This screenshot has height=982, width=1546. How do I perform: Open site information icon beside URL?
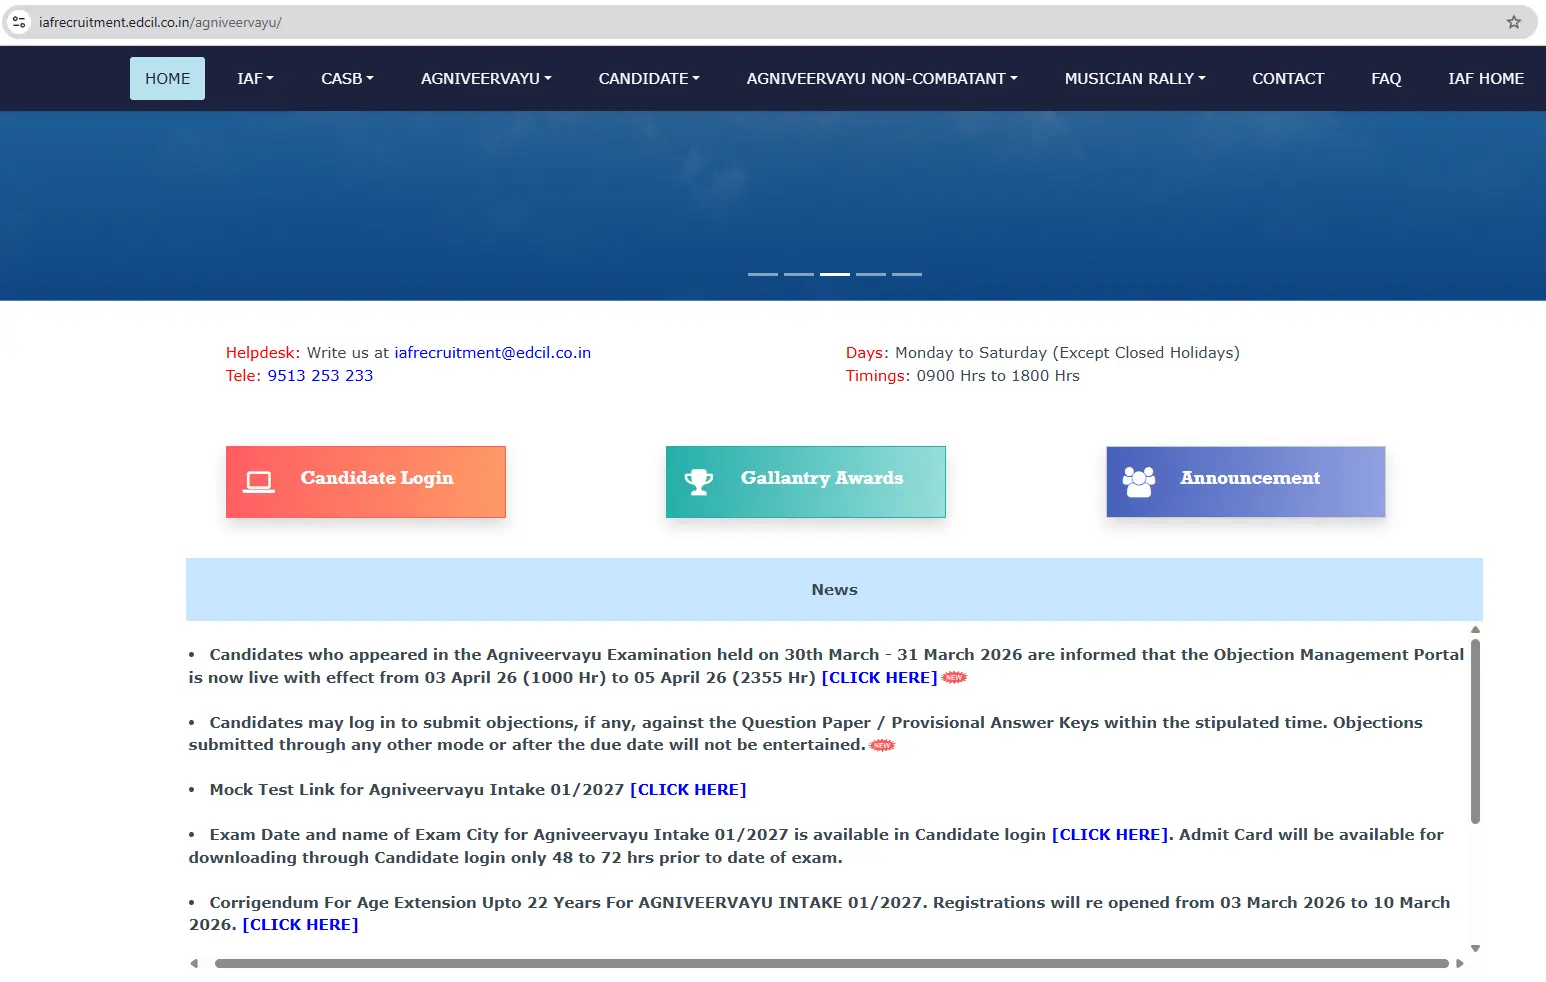pos(19,22)
